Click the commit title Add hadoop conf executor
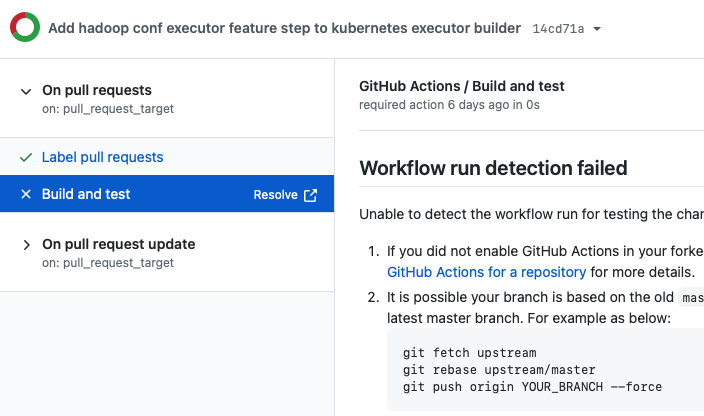Screen dimensions: 704x416 point(285,28)
